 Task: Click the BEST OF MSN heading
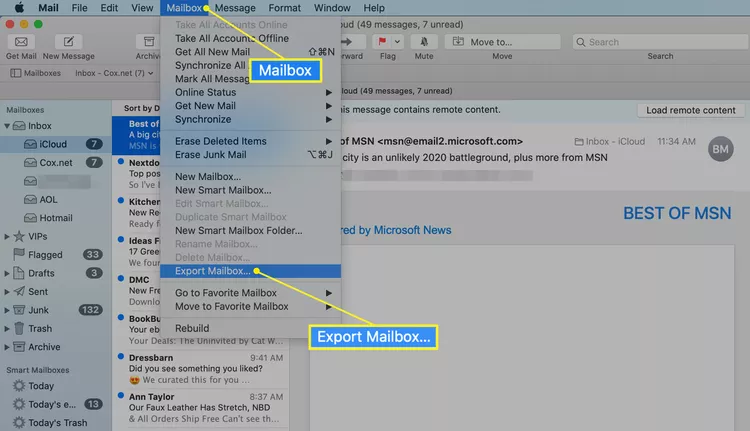tap(677, 213)
